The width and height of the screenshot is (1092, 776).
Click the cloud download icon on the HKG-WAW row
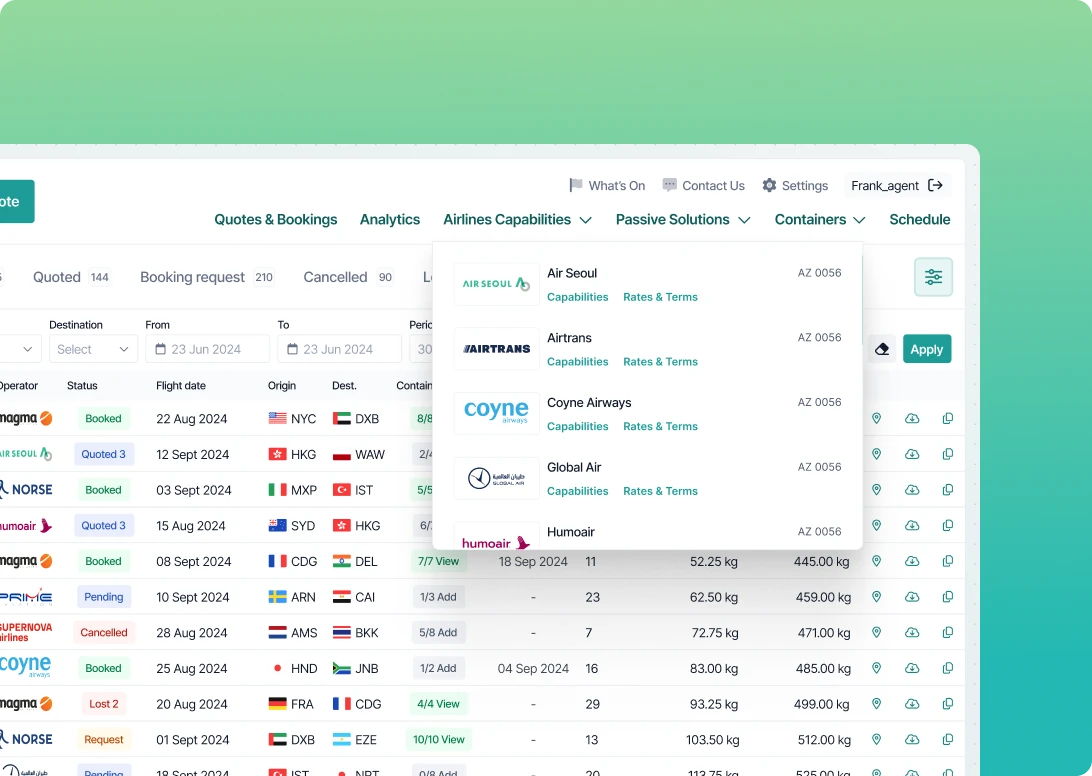(911, 454)
